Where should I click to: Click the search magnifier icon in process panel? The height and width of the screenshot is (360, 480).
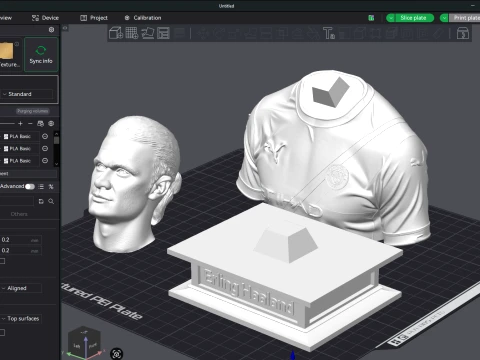51,201
